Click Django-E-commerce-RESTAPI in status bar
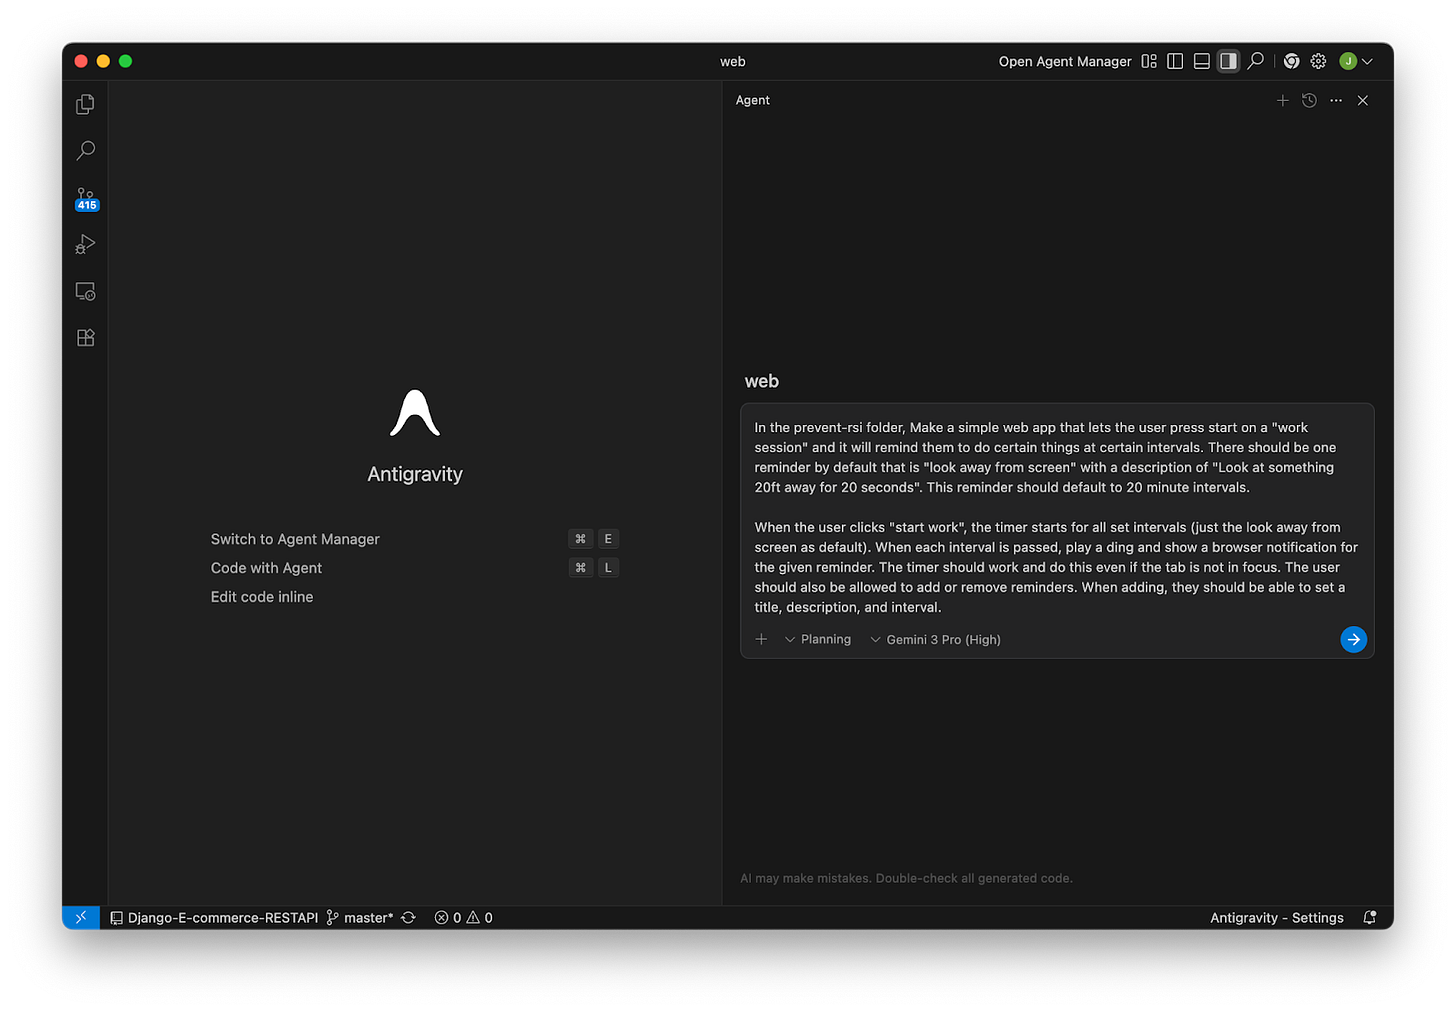The width and height of the screenshot is (1456, 1012). coord(214,917)
